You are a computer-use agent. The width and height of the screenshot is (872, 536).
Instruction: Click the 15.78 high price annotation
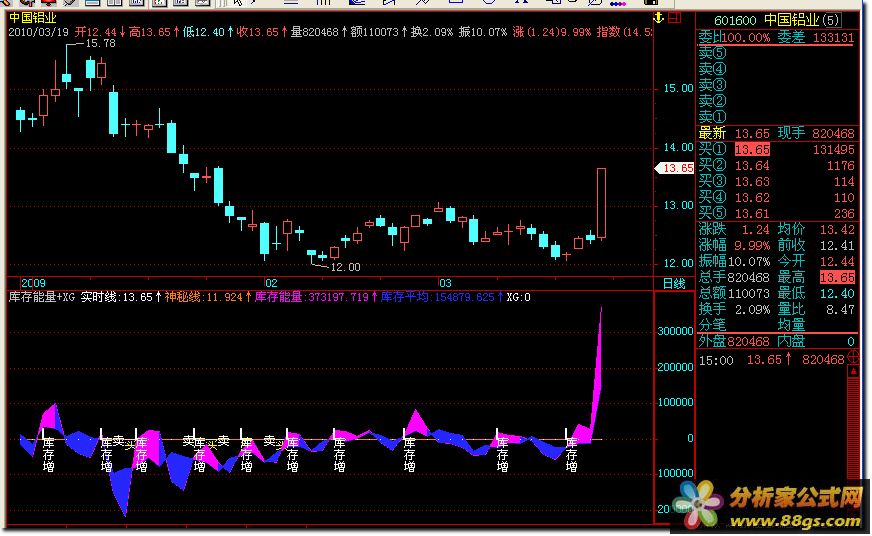(100, 43)
